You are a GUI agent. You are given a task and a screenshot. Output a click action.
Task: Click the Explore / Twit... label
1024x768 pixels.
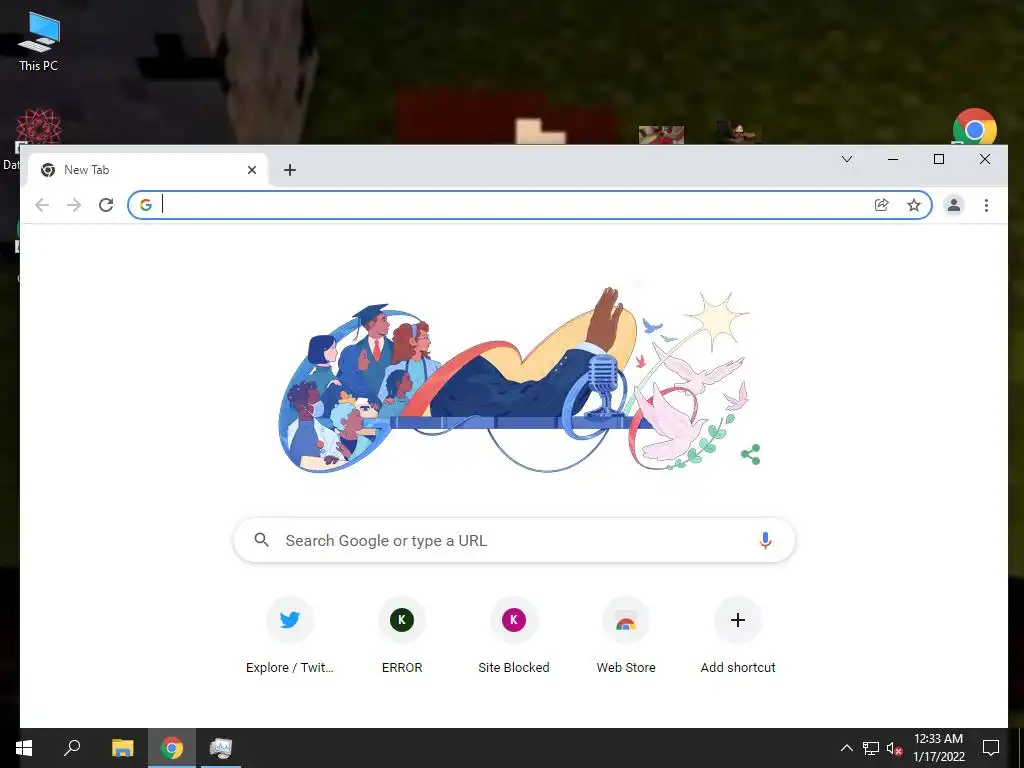coord(290,667)
